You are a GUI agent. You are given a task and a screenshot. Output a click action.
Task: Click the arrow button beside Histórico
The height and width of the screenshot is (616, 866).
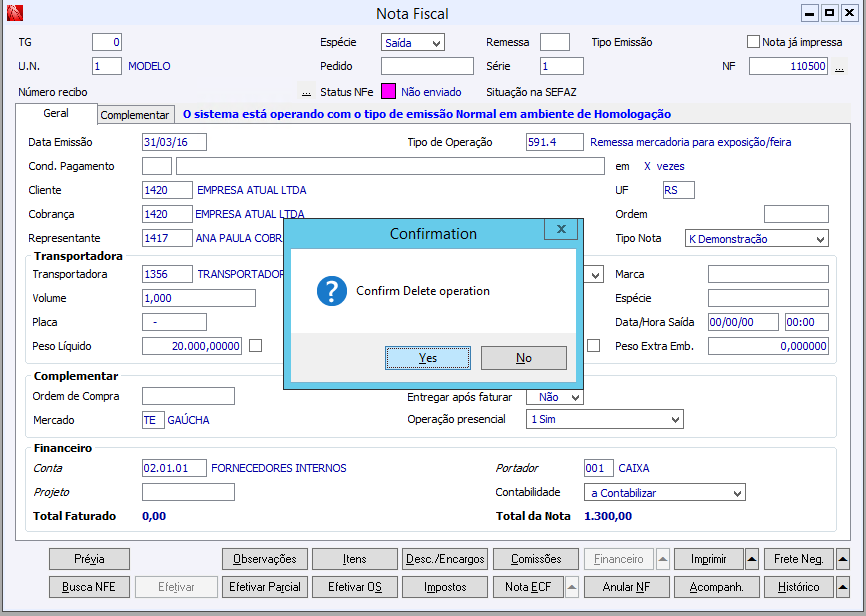pyautogui.click(x=842, y=587)
